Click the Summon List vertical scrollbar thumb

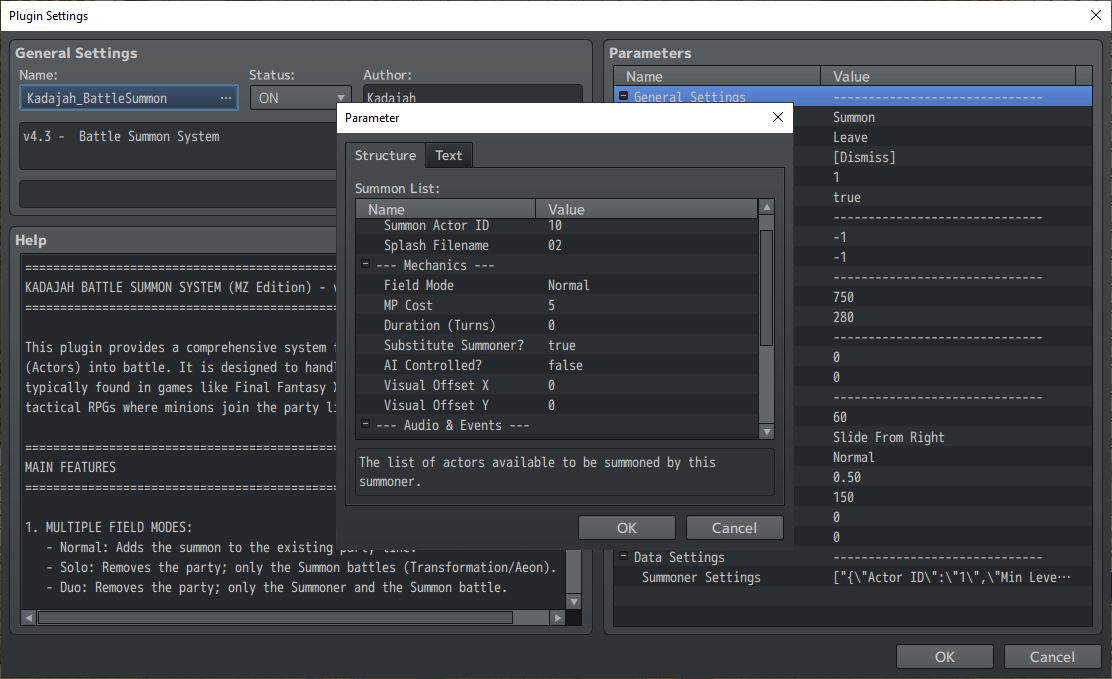point(766,287)
